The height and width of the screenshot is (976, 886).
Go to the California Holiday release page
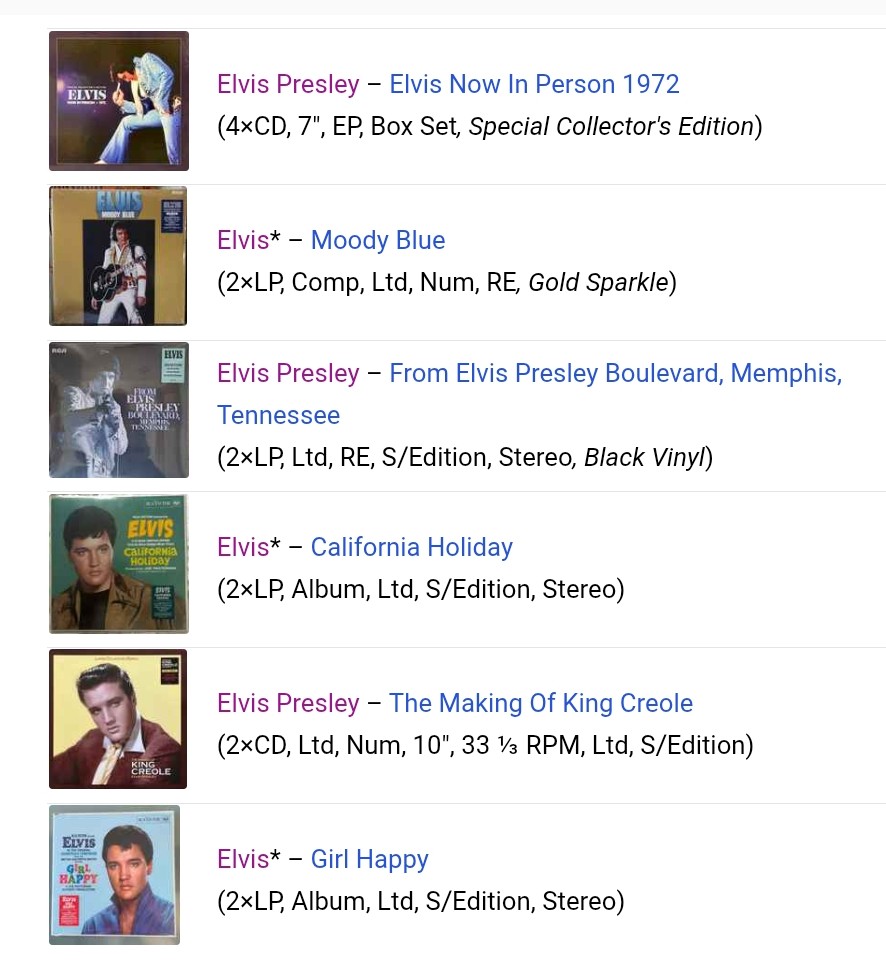point(411,547)
